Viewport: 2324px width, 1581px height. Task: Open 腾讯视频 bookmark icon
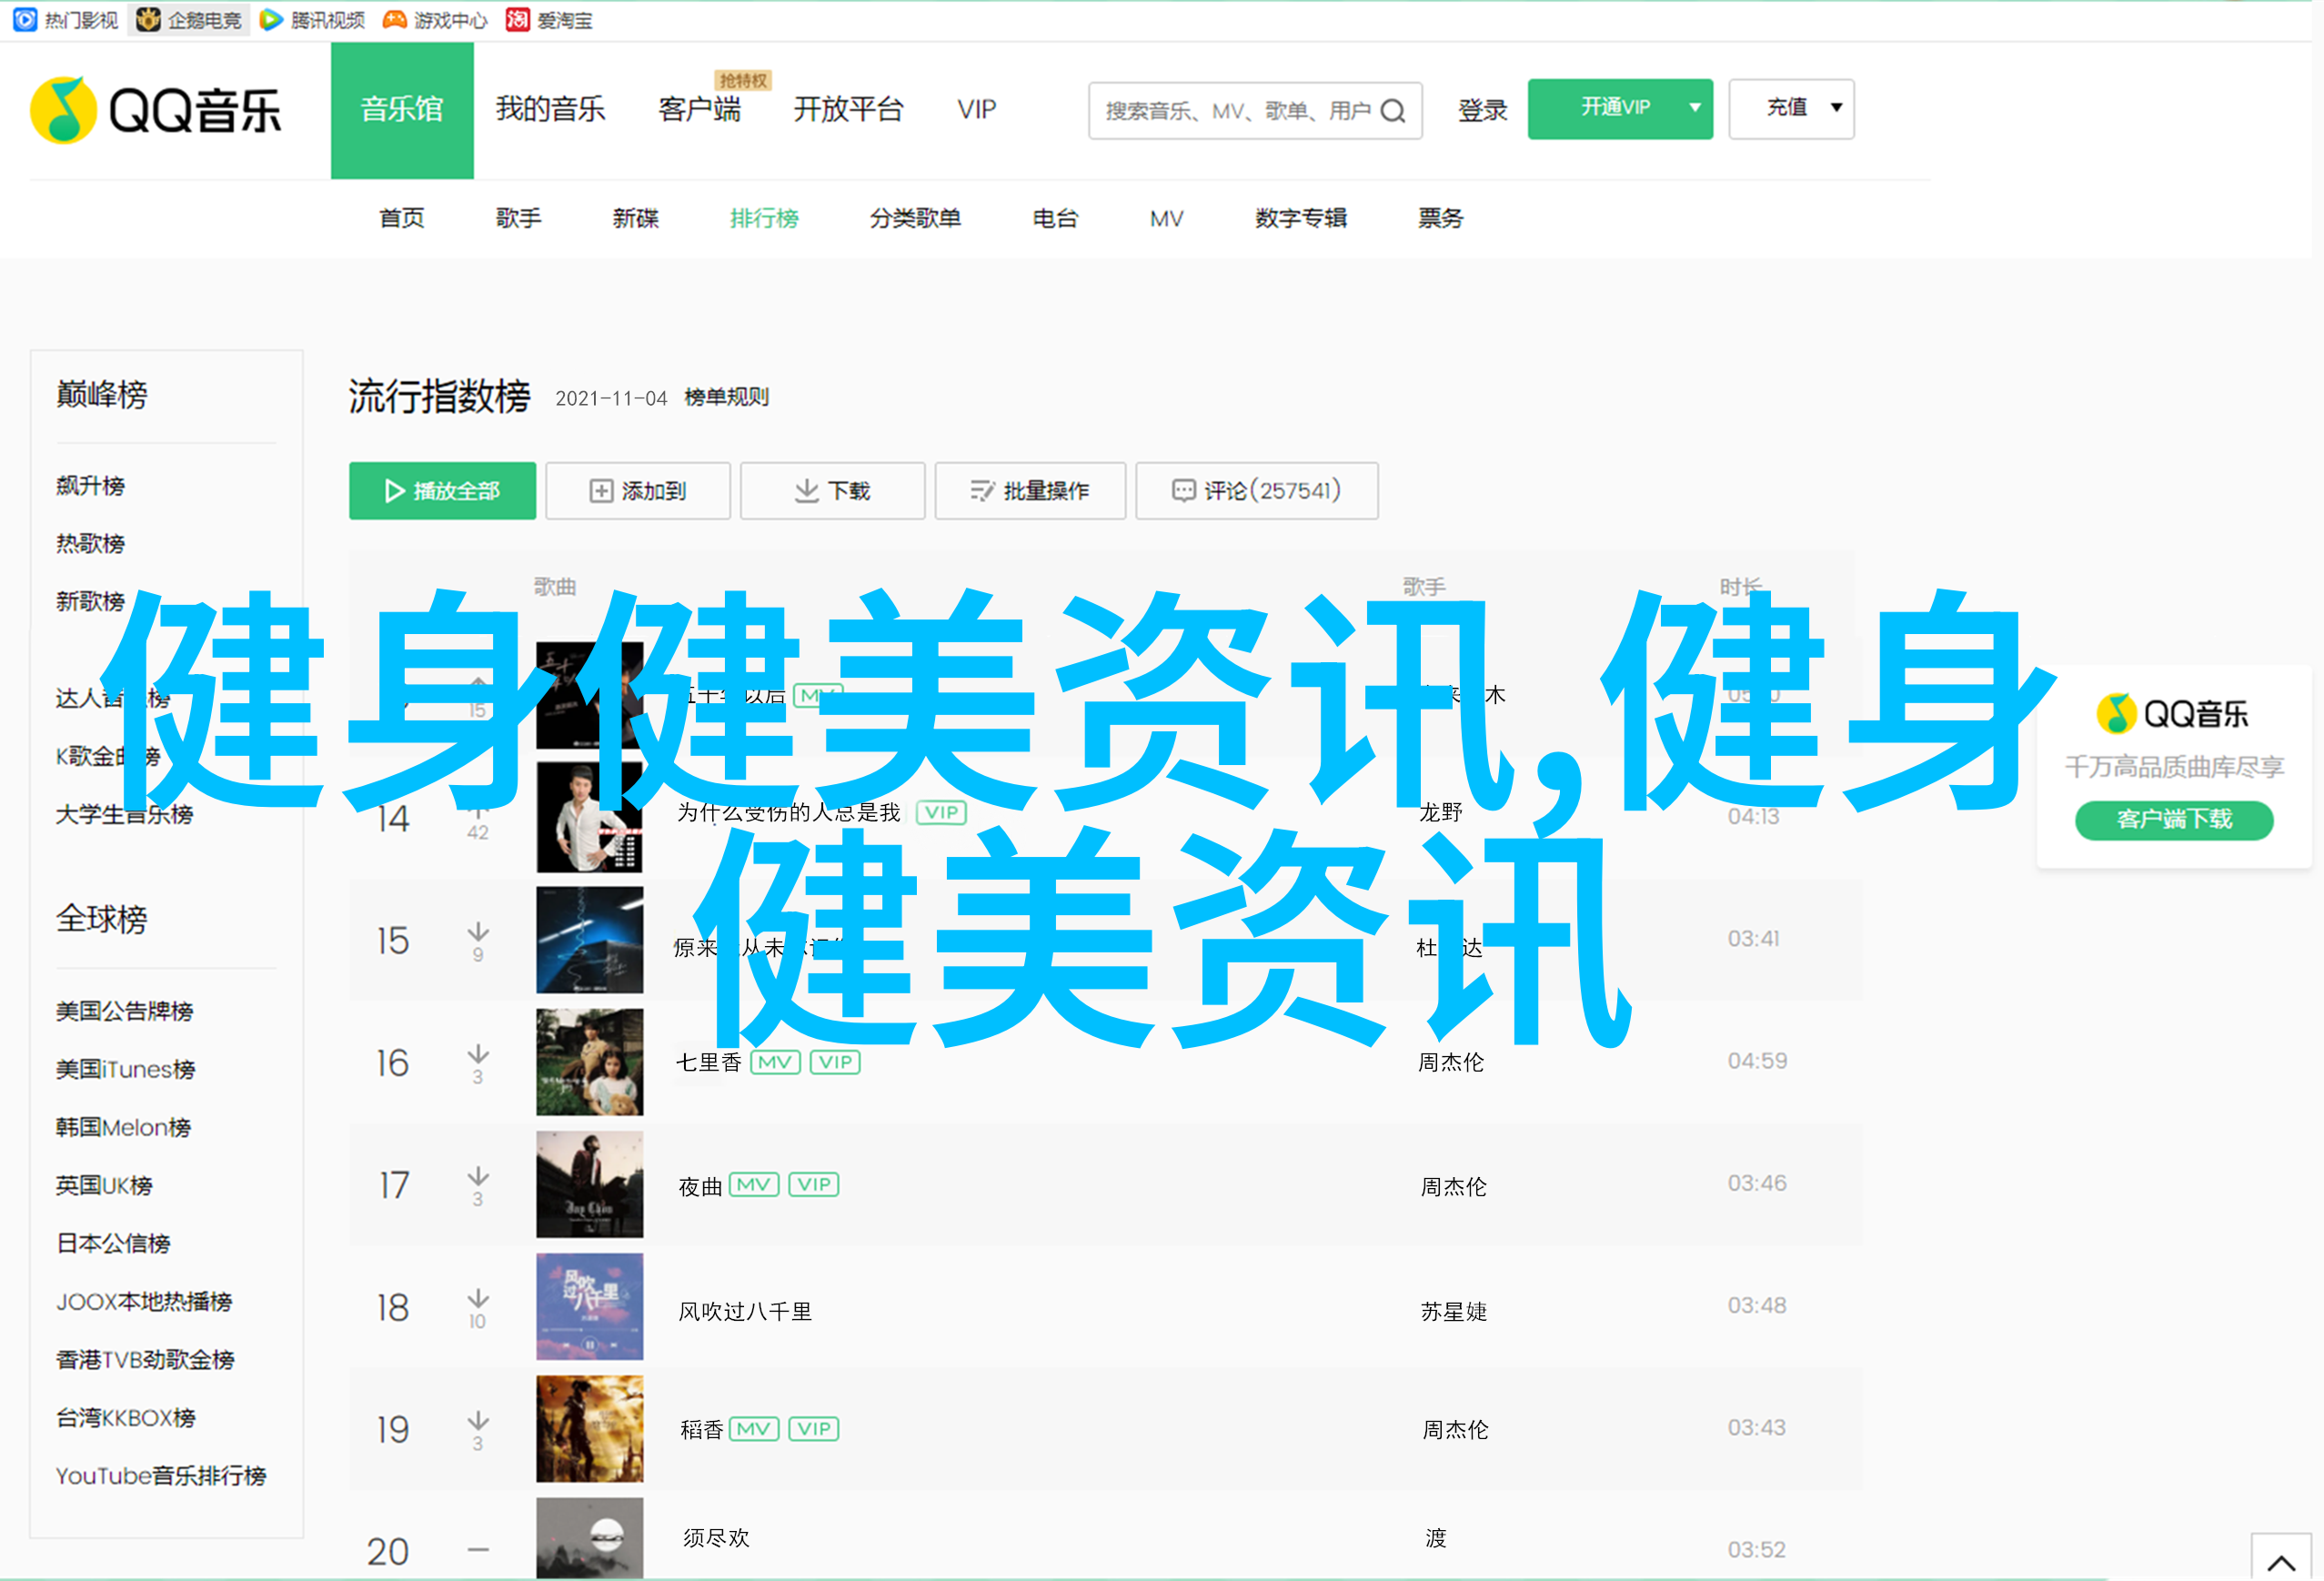click(x=270, y=19)
